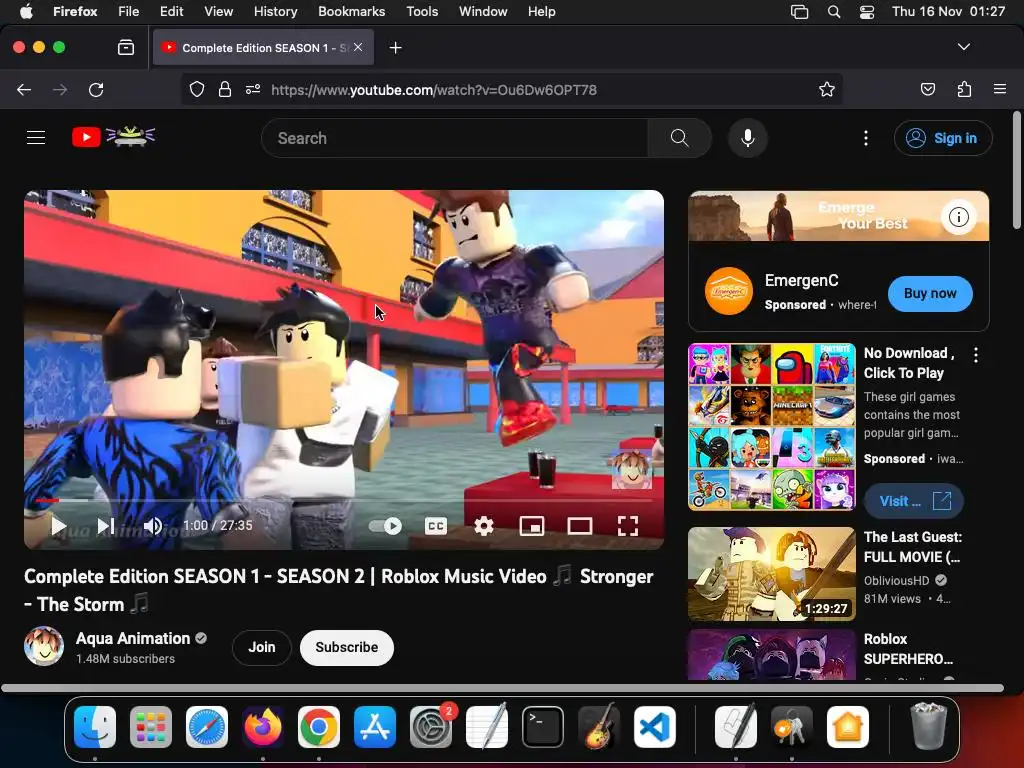
Task: Open Firefox View recent browsing icon
Action: [126, 47]
